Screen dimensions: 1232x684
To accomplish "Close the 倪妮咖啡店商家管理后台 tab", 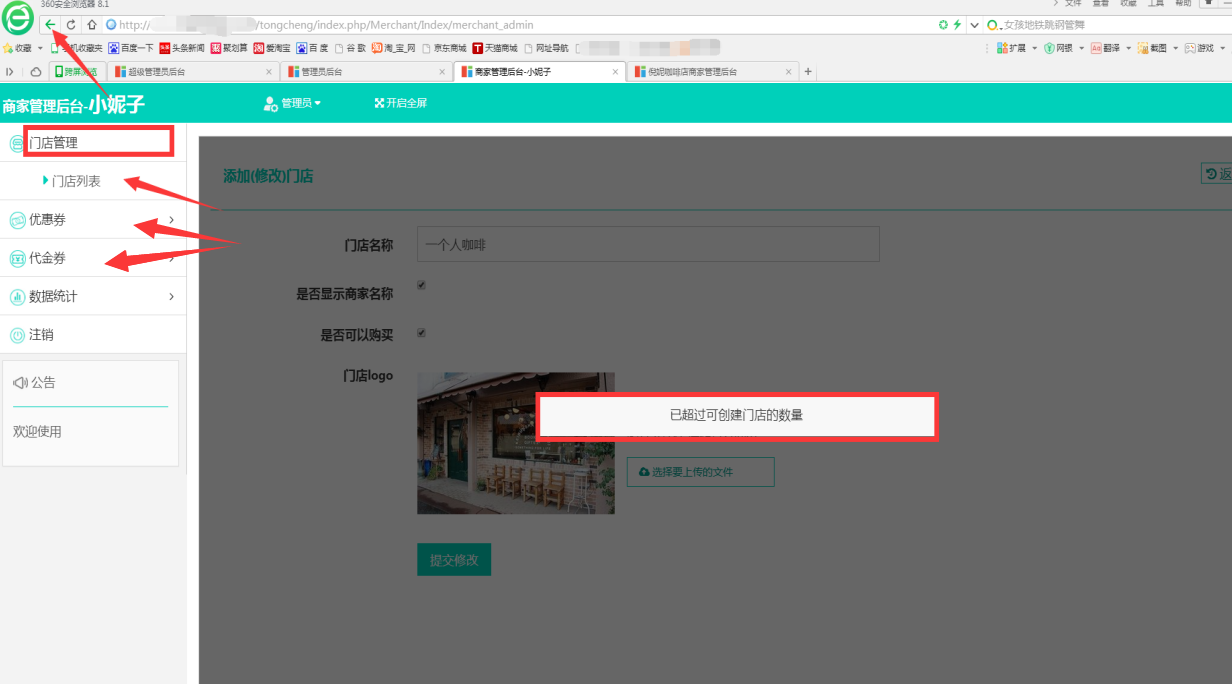I will point(788,72).
